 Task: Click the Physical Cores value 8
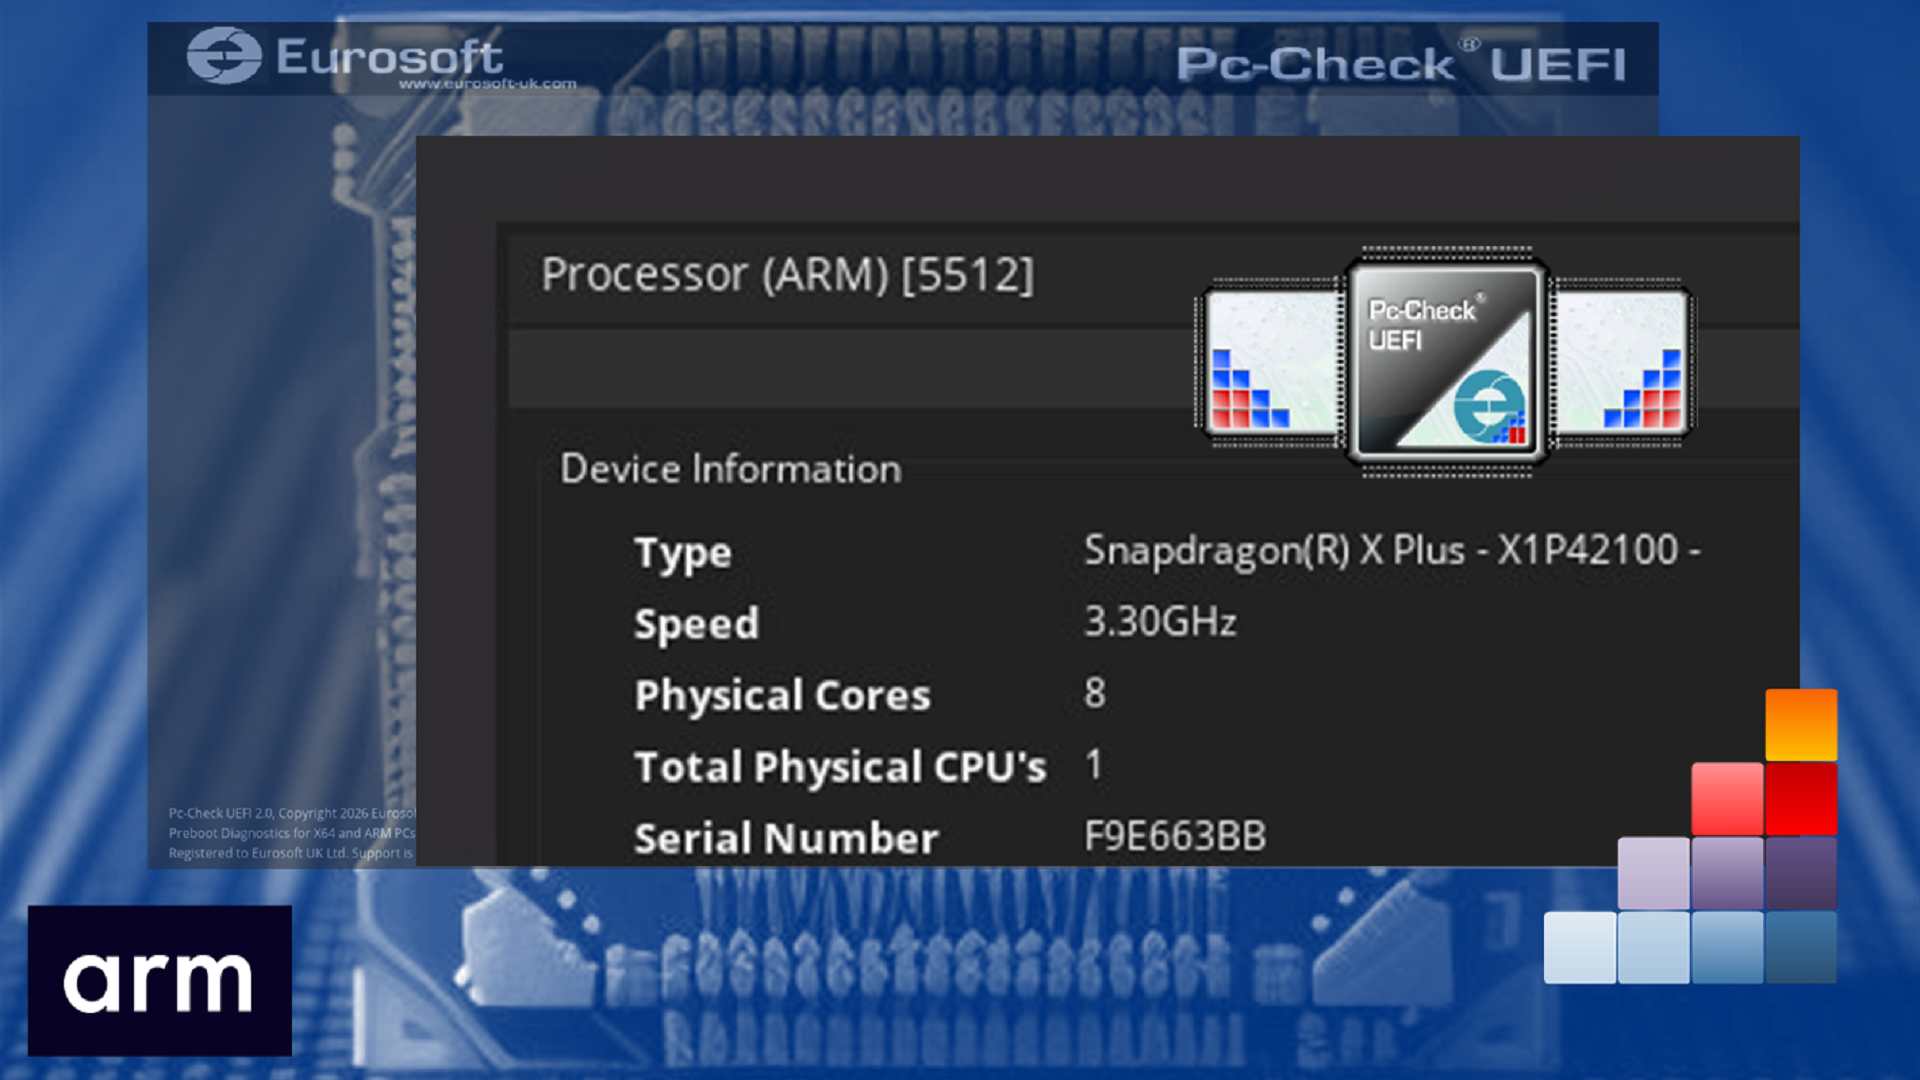click(1095, 693)
